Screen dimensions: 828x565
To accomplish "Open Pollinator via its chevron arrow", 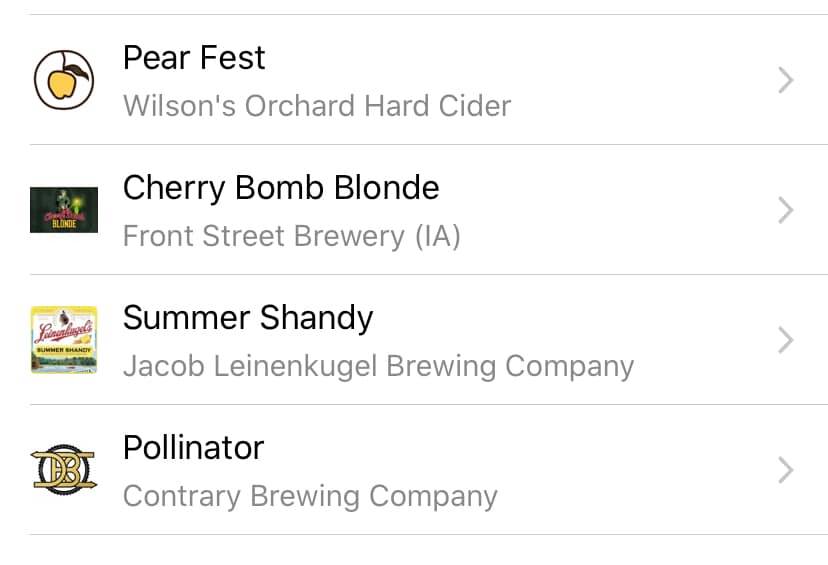I will pyautogui.click(x=786, y=470).
